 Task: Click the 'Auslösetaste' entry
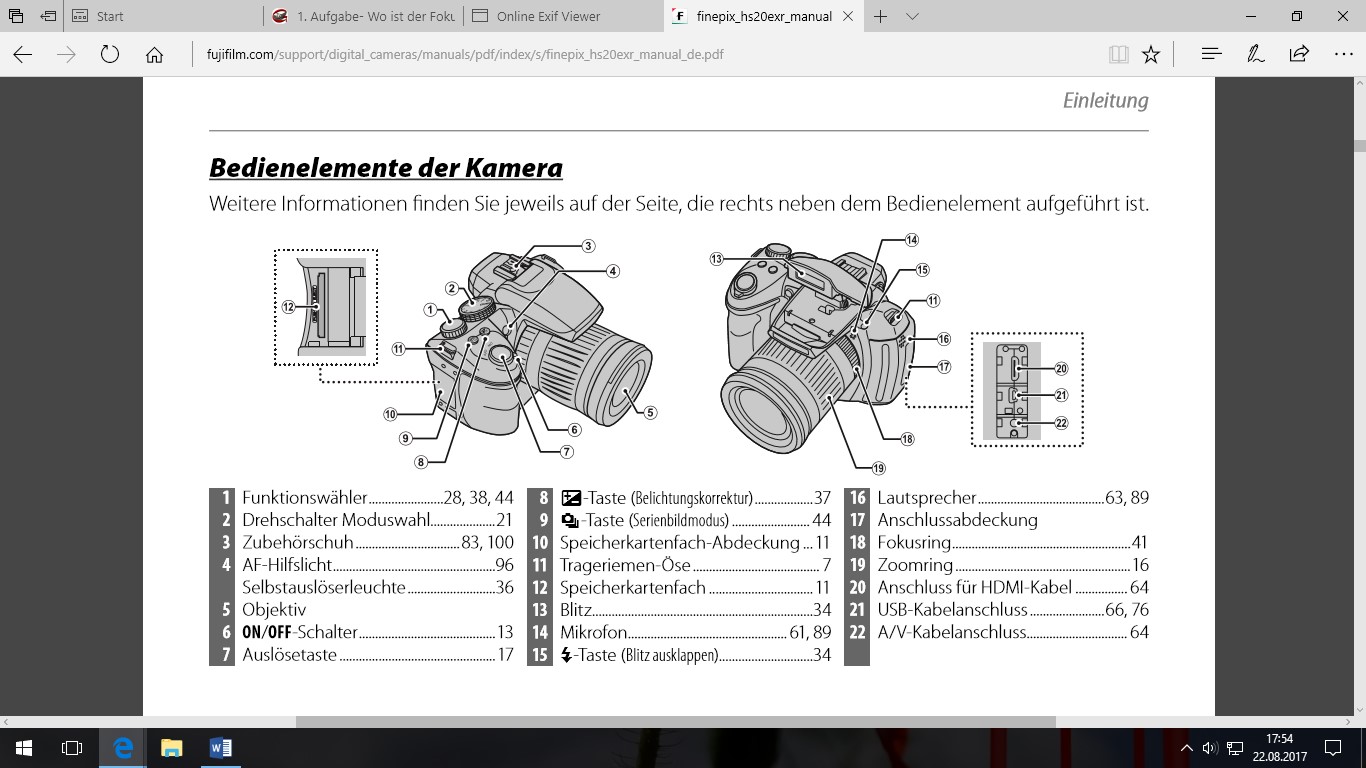coord(290,655)
